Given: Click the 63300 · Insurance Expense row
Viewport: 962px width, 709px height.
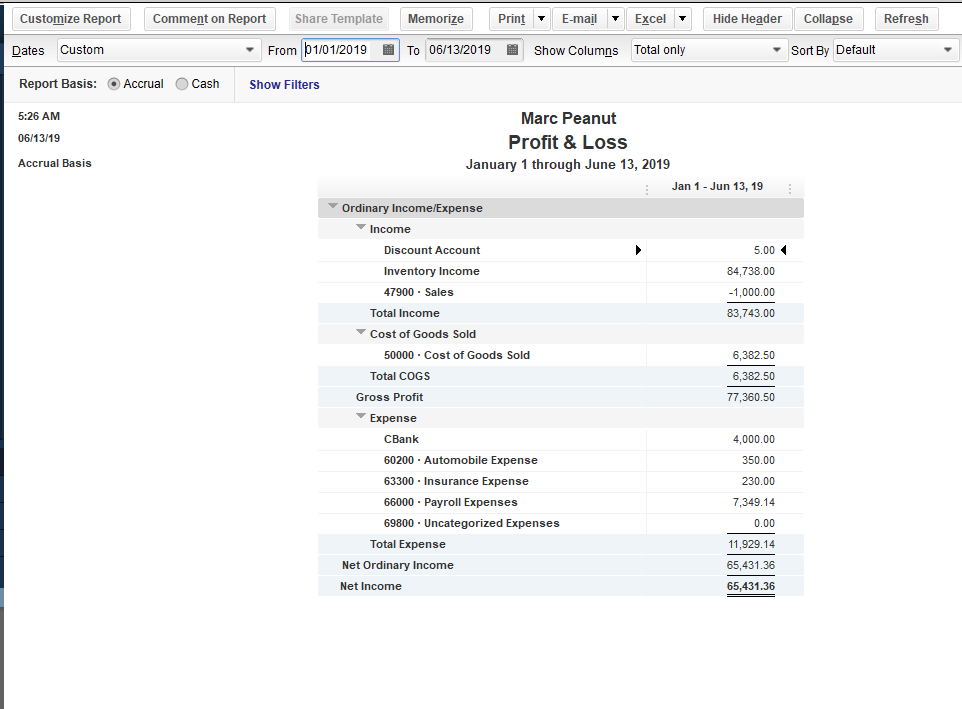Looking at the screenshot, I should (x=561, y=481).
